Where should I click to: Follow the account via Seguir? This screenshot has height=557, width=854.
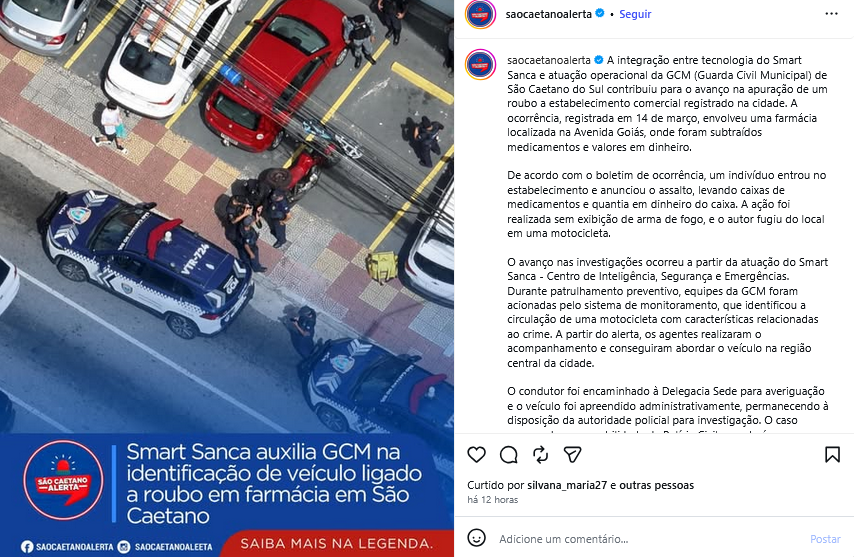635,14
